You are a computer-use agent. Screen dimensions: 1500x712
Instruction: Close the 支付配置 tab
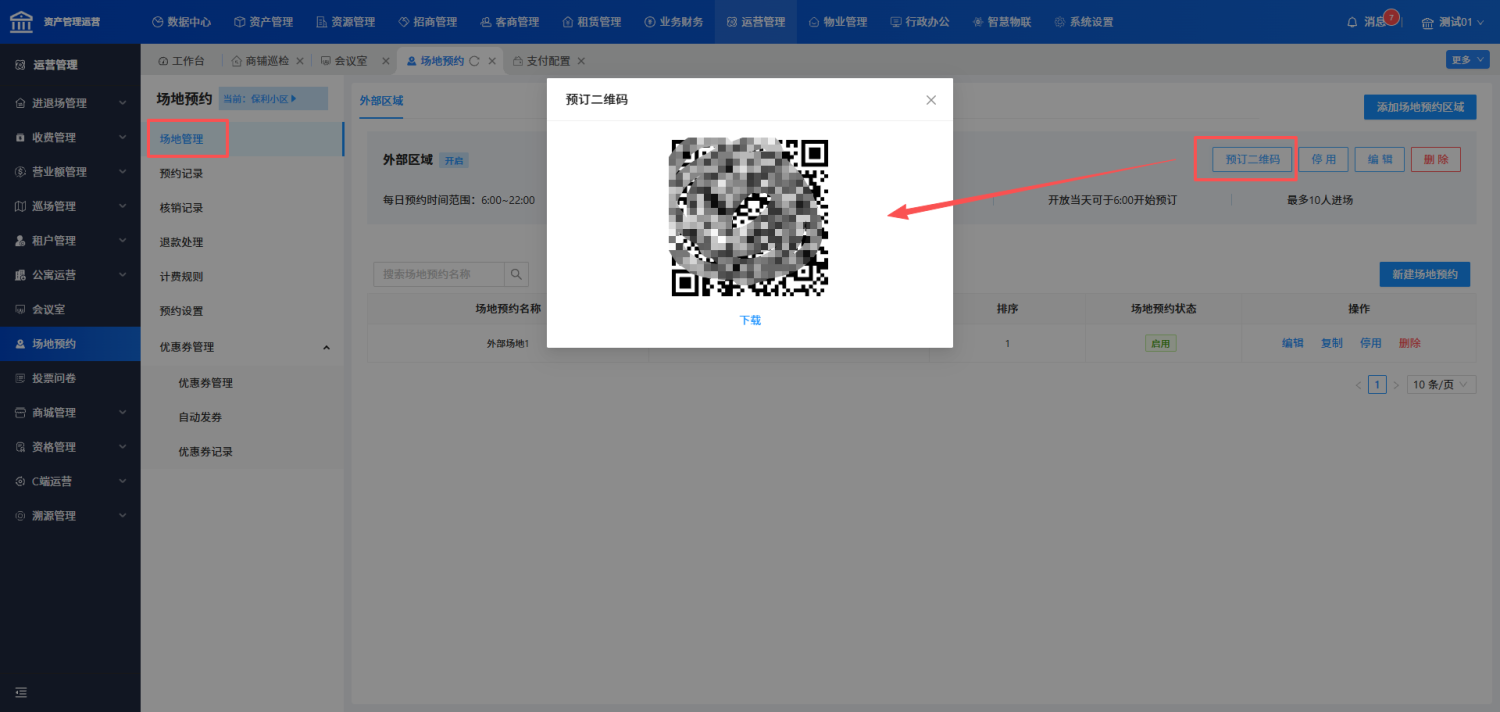(581, 61)
